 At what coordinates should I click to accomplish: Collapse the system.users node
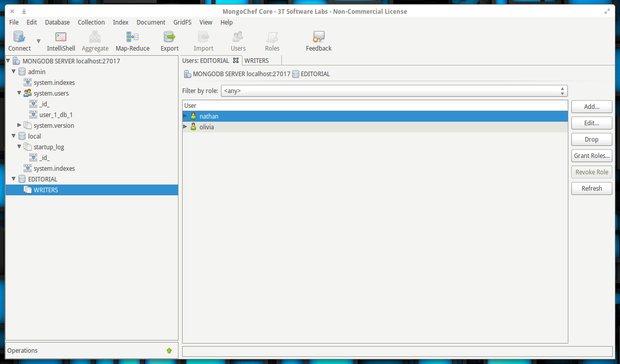[x=19, y=93]
